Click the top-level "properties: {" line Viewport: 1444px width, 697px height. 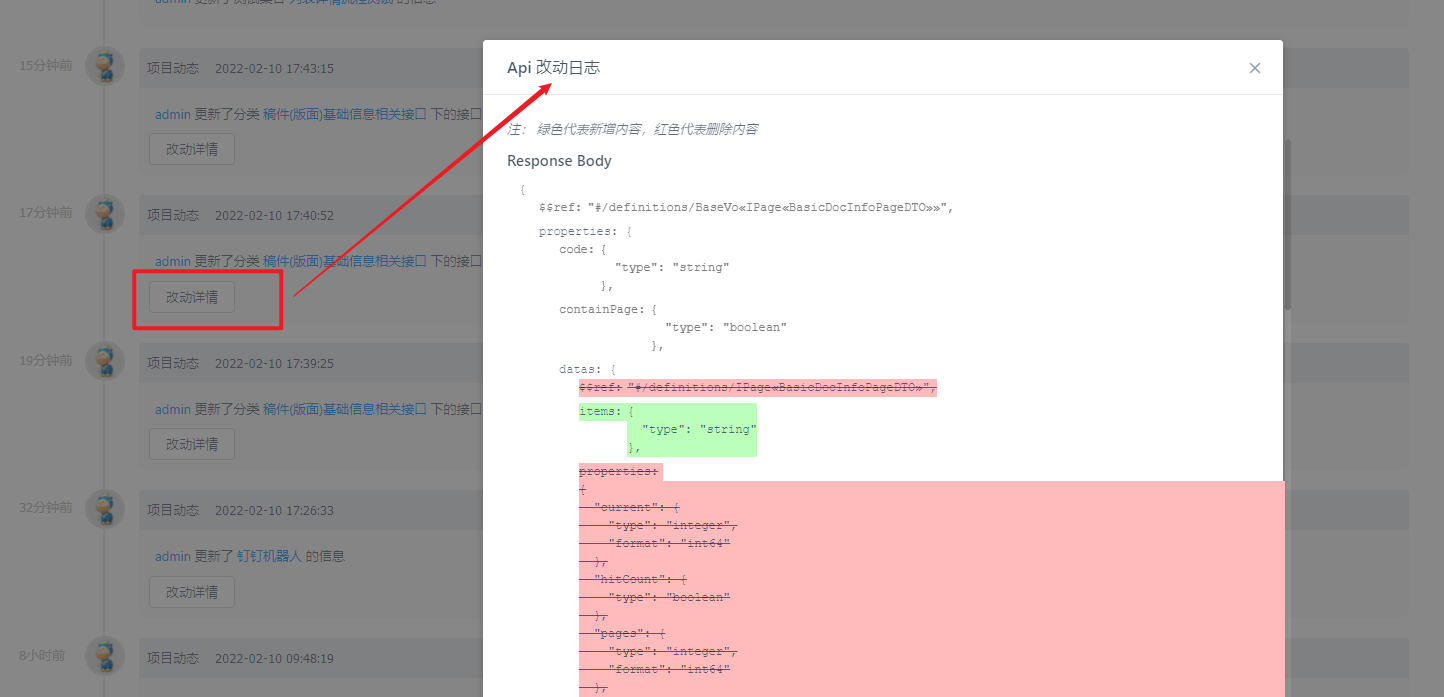point(585,232)
